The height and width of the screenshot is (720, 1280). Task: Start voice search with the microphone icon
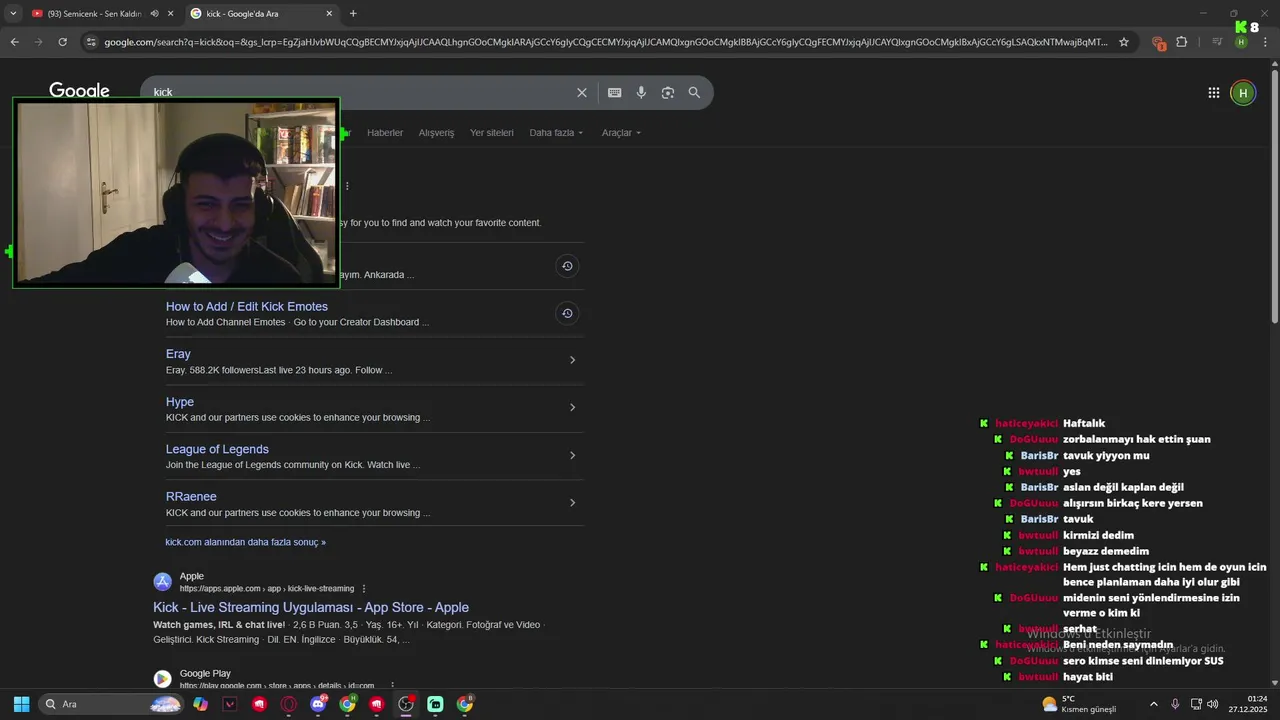coord(641,92)
